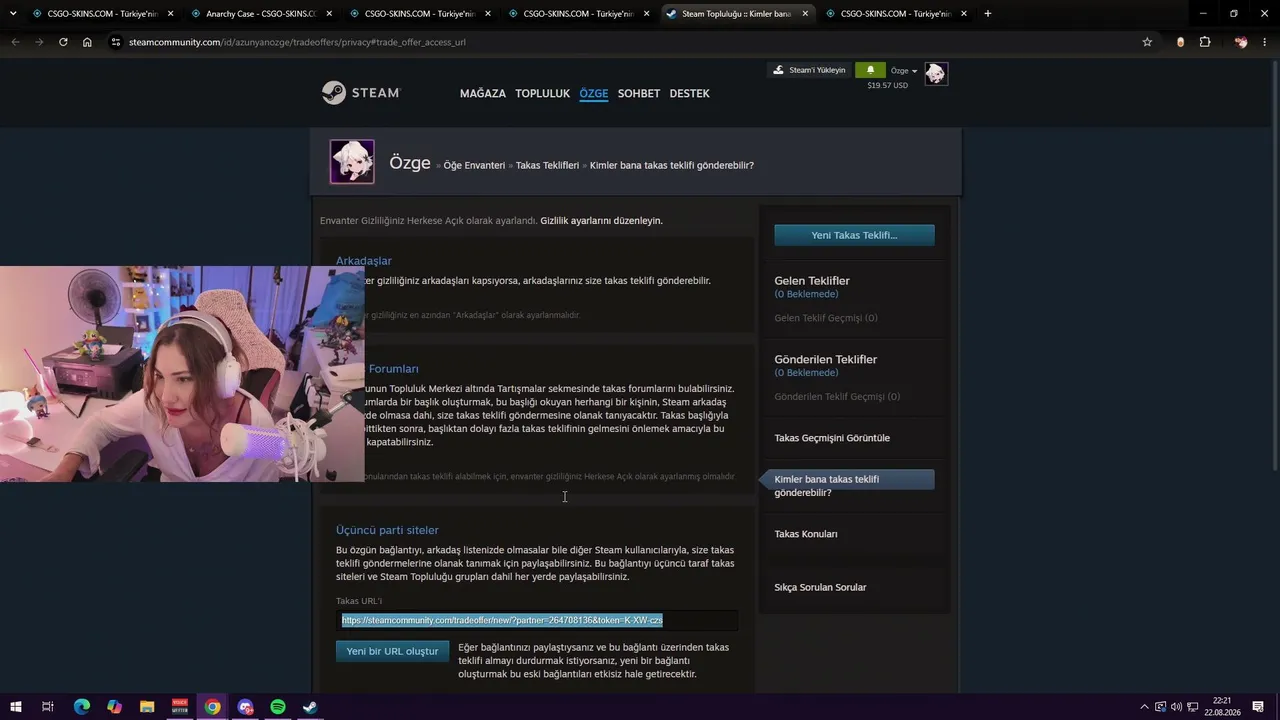Click Gizlilik ayarlarını düzenleyin link
Screen dimensions: 1280x720
tap(601, 220)
